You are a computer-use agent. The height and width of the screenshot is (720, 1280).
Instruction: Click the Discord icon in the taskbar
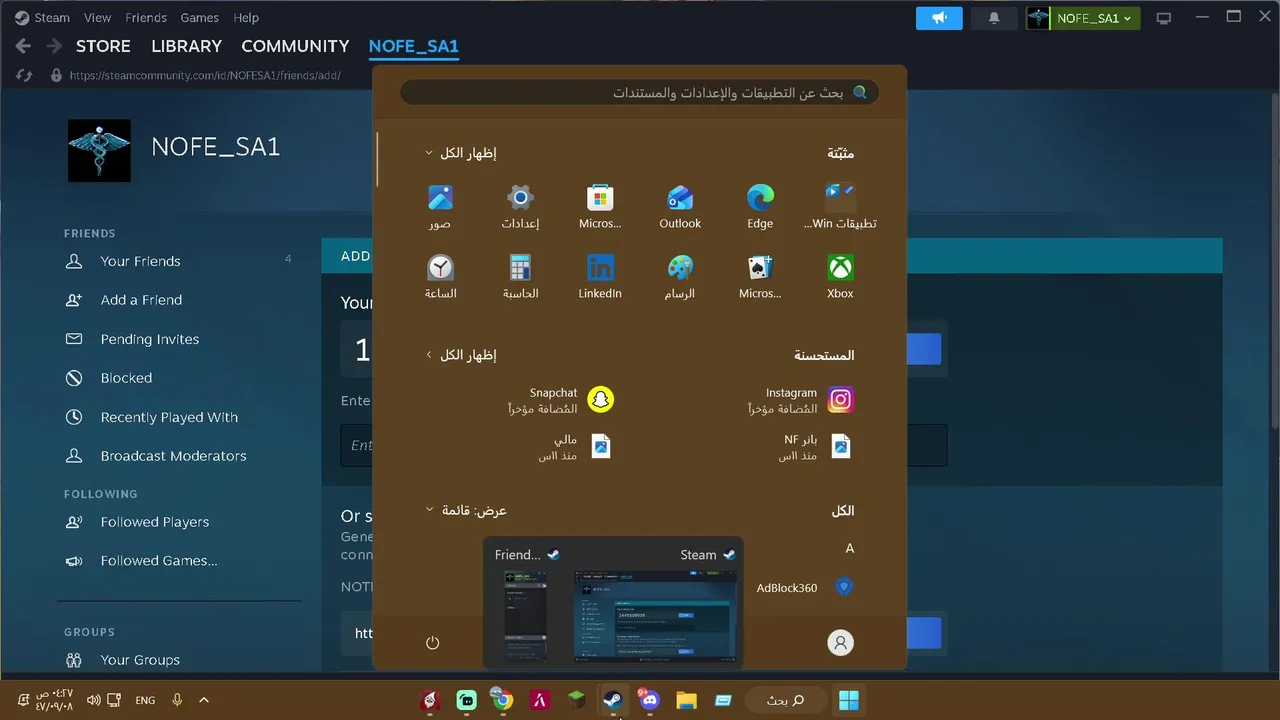pyautogui.click(x=649, y=700)
